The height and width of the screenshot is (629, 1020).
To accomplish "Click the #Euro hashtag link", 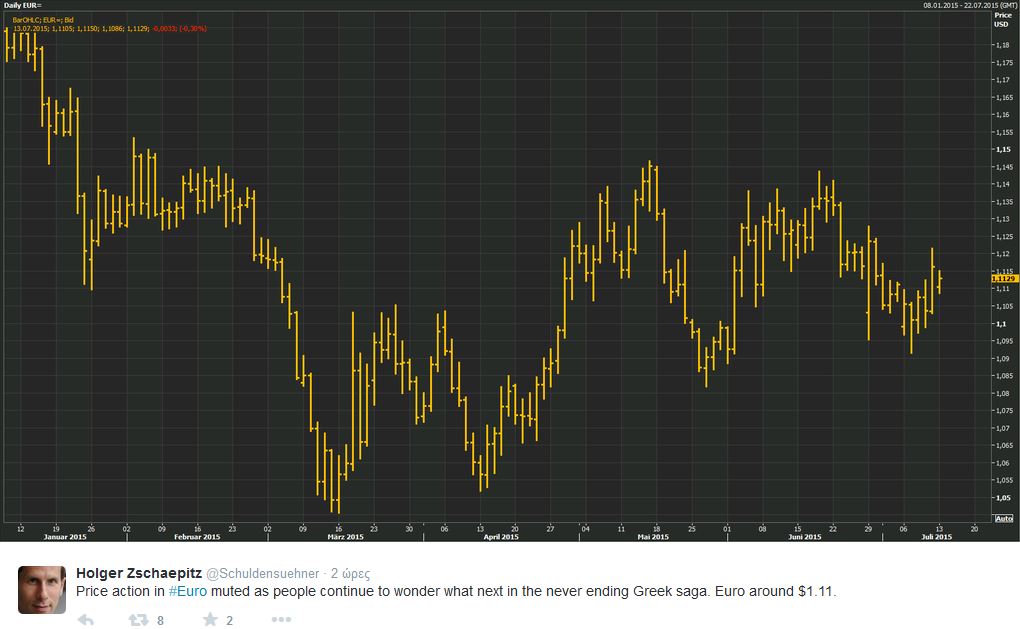I will (187, 591).
